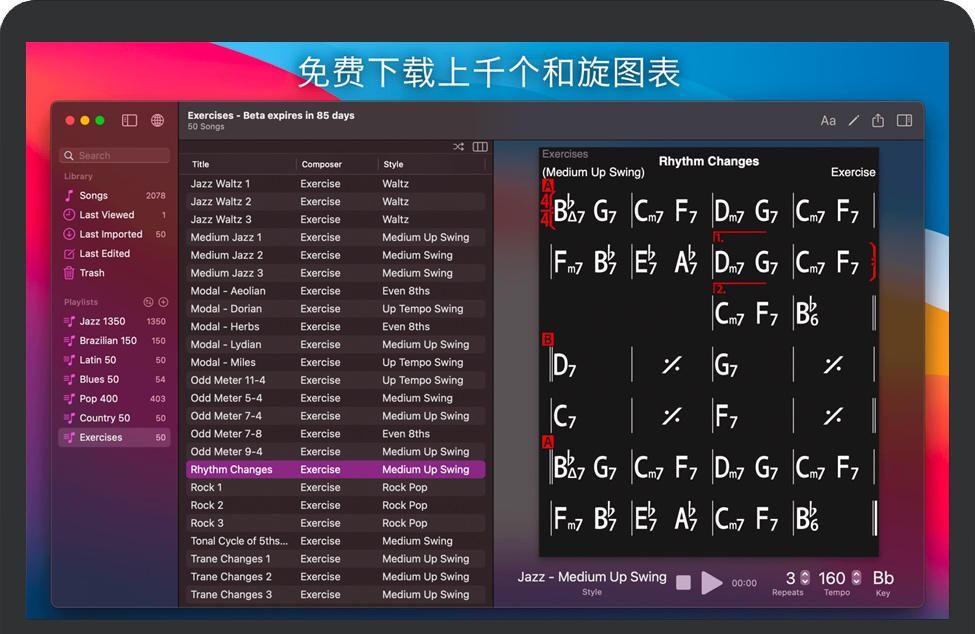
Task: Add a new playlist with plus icon
Action: coord(164,302)
